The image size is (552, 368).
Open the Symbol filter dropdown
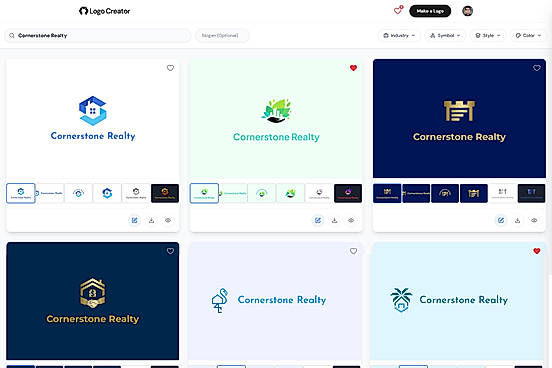pyautogui.click(x=445, y=36)
